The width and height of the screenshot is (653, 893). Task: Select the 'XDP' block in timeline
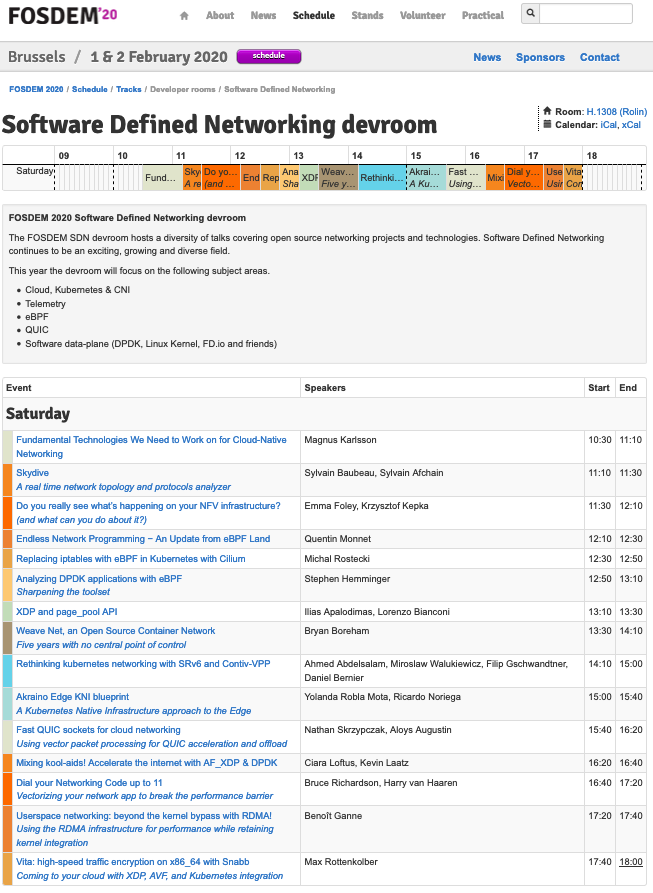(x=309, y=178)
